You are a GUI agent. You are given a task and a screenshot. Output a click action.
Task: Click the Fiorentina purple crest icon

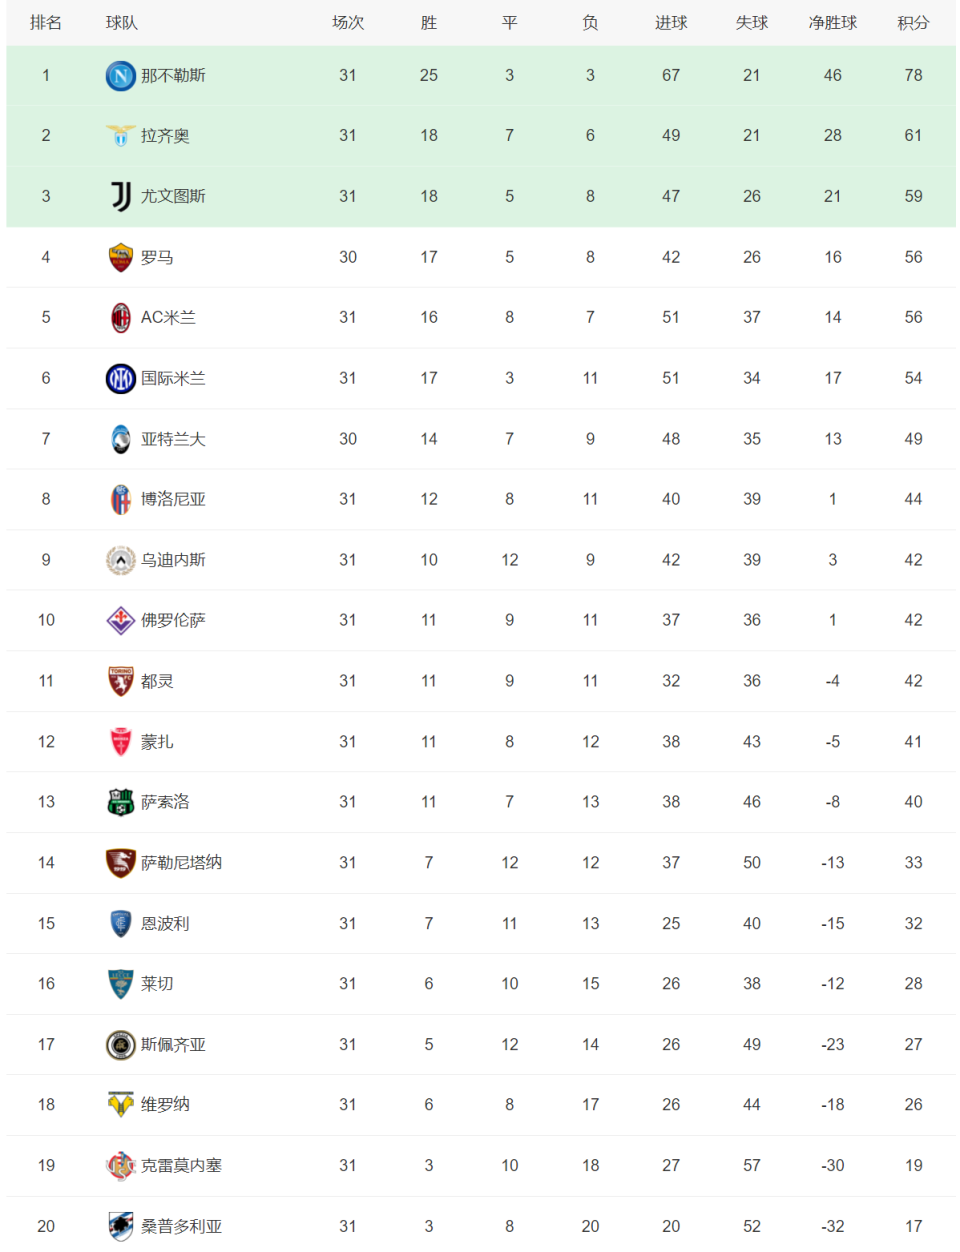pyautogui.click(x=121, y=621)
